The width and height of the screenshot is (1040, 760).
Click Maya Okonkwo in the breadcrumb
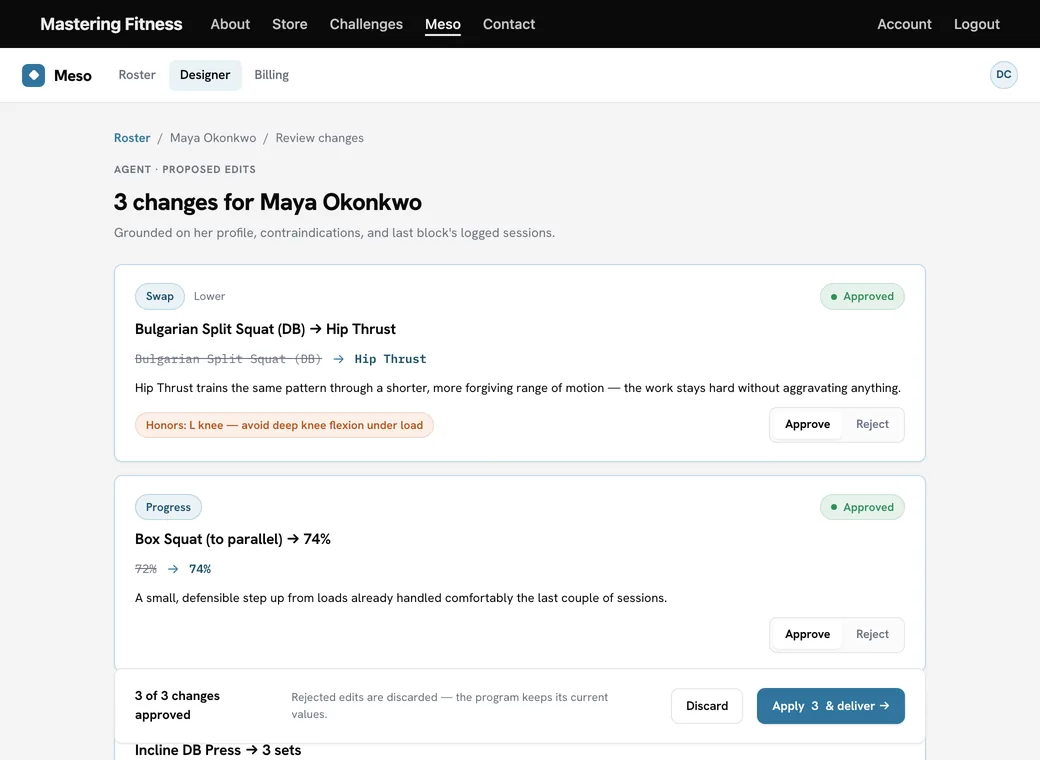click(213, 138)
